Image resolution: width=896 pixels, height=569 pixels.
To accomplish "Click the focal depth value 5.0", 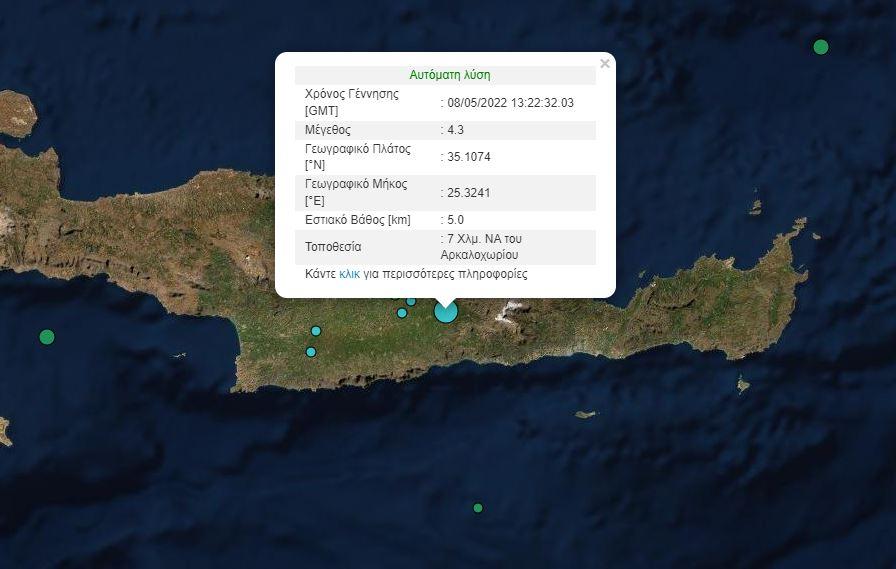I will tap(456, 220).
